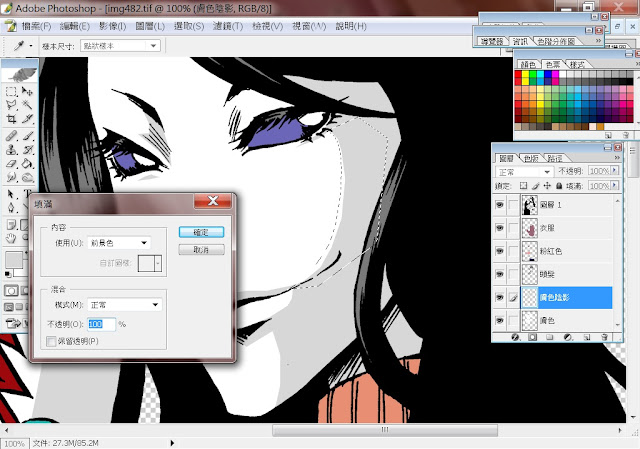The height and width of the screenshot is (449, 640).
Task: Switch to 樣式 styles tab
Action: (577, 64)
